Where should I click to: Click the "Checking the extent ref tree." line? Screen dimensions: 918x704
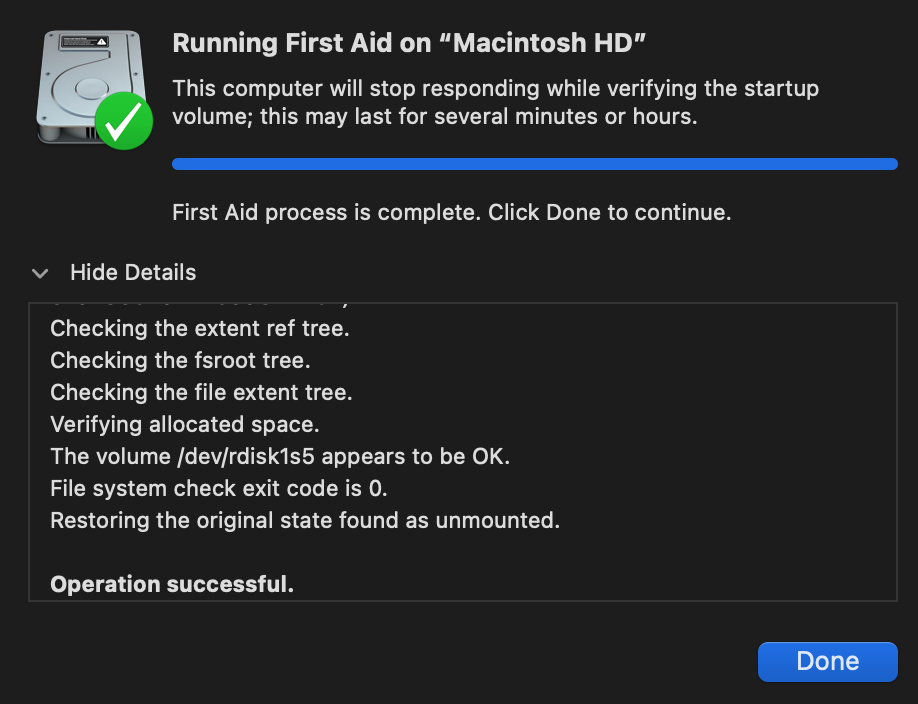200,329
